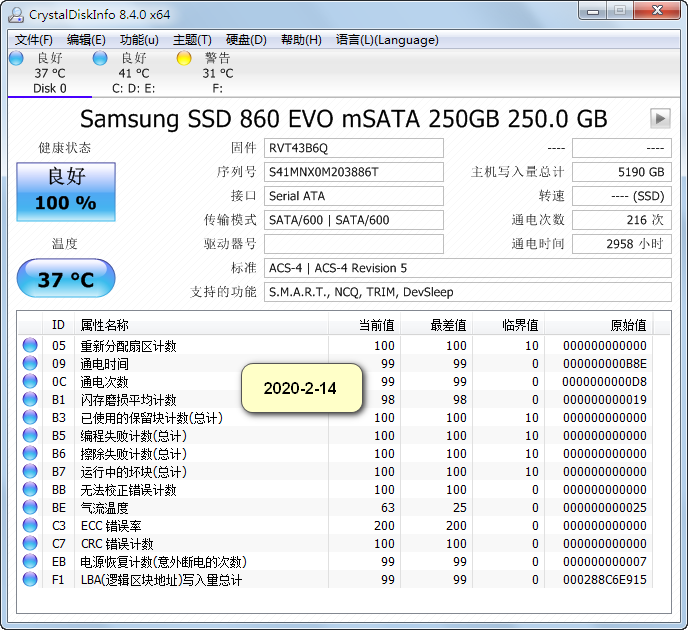This screenshot has width=688, height=630.
Task: Select the Disk 0 tab
Action: pos(50,73)
